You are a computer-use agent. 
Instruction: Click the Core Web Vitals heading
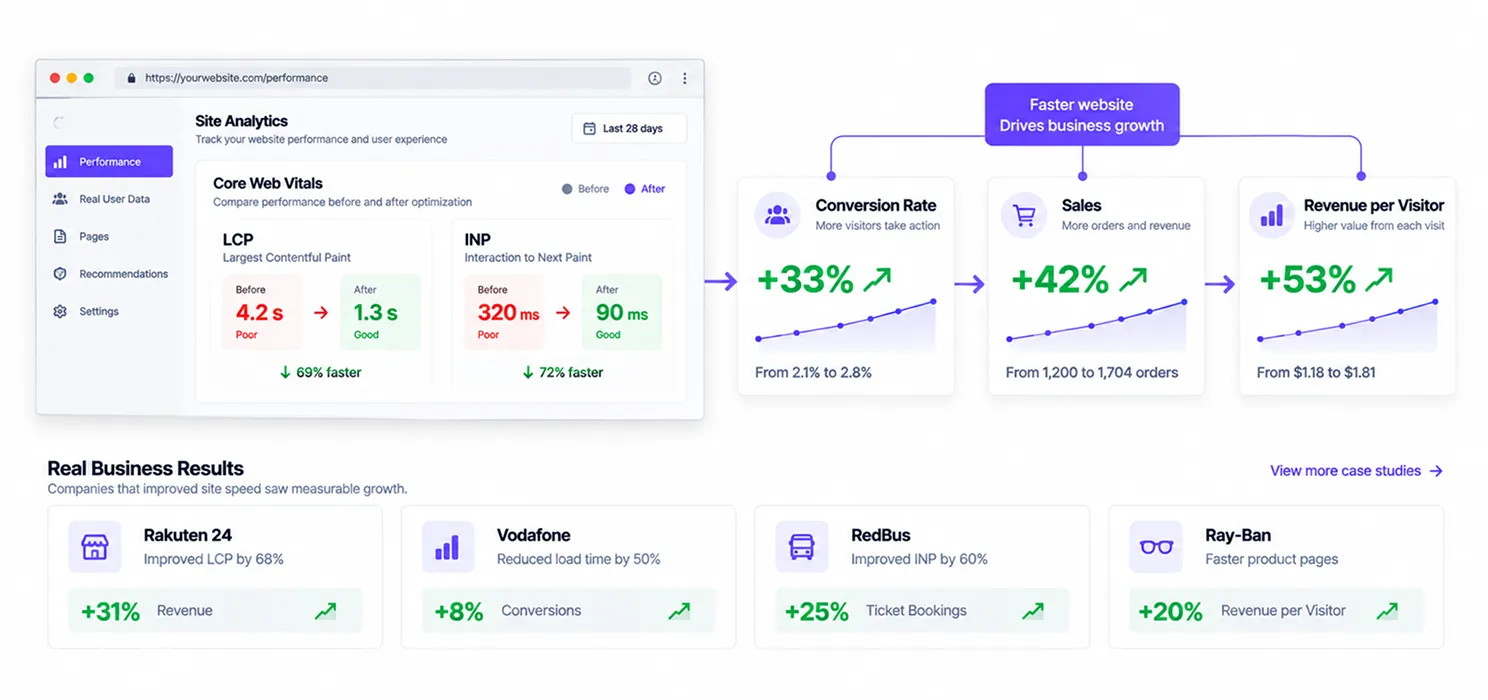pos(268,184)
